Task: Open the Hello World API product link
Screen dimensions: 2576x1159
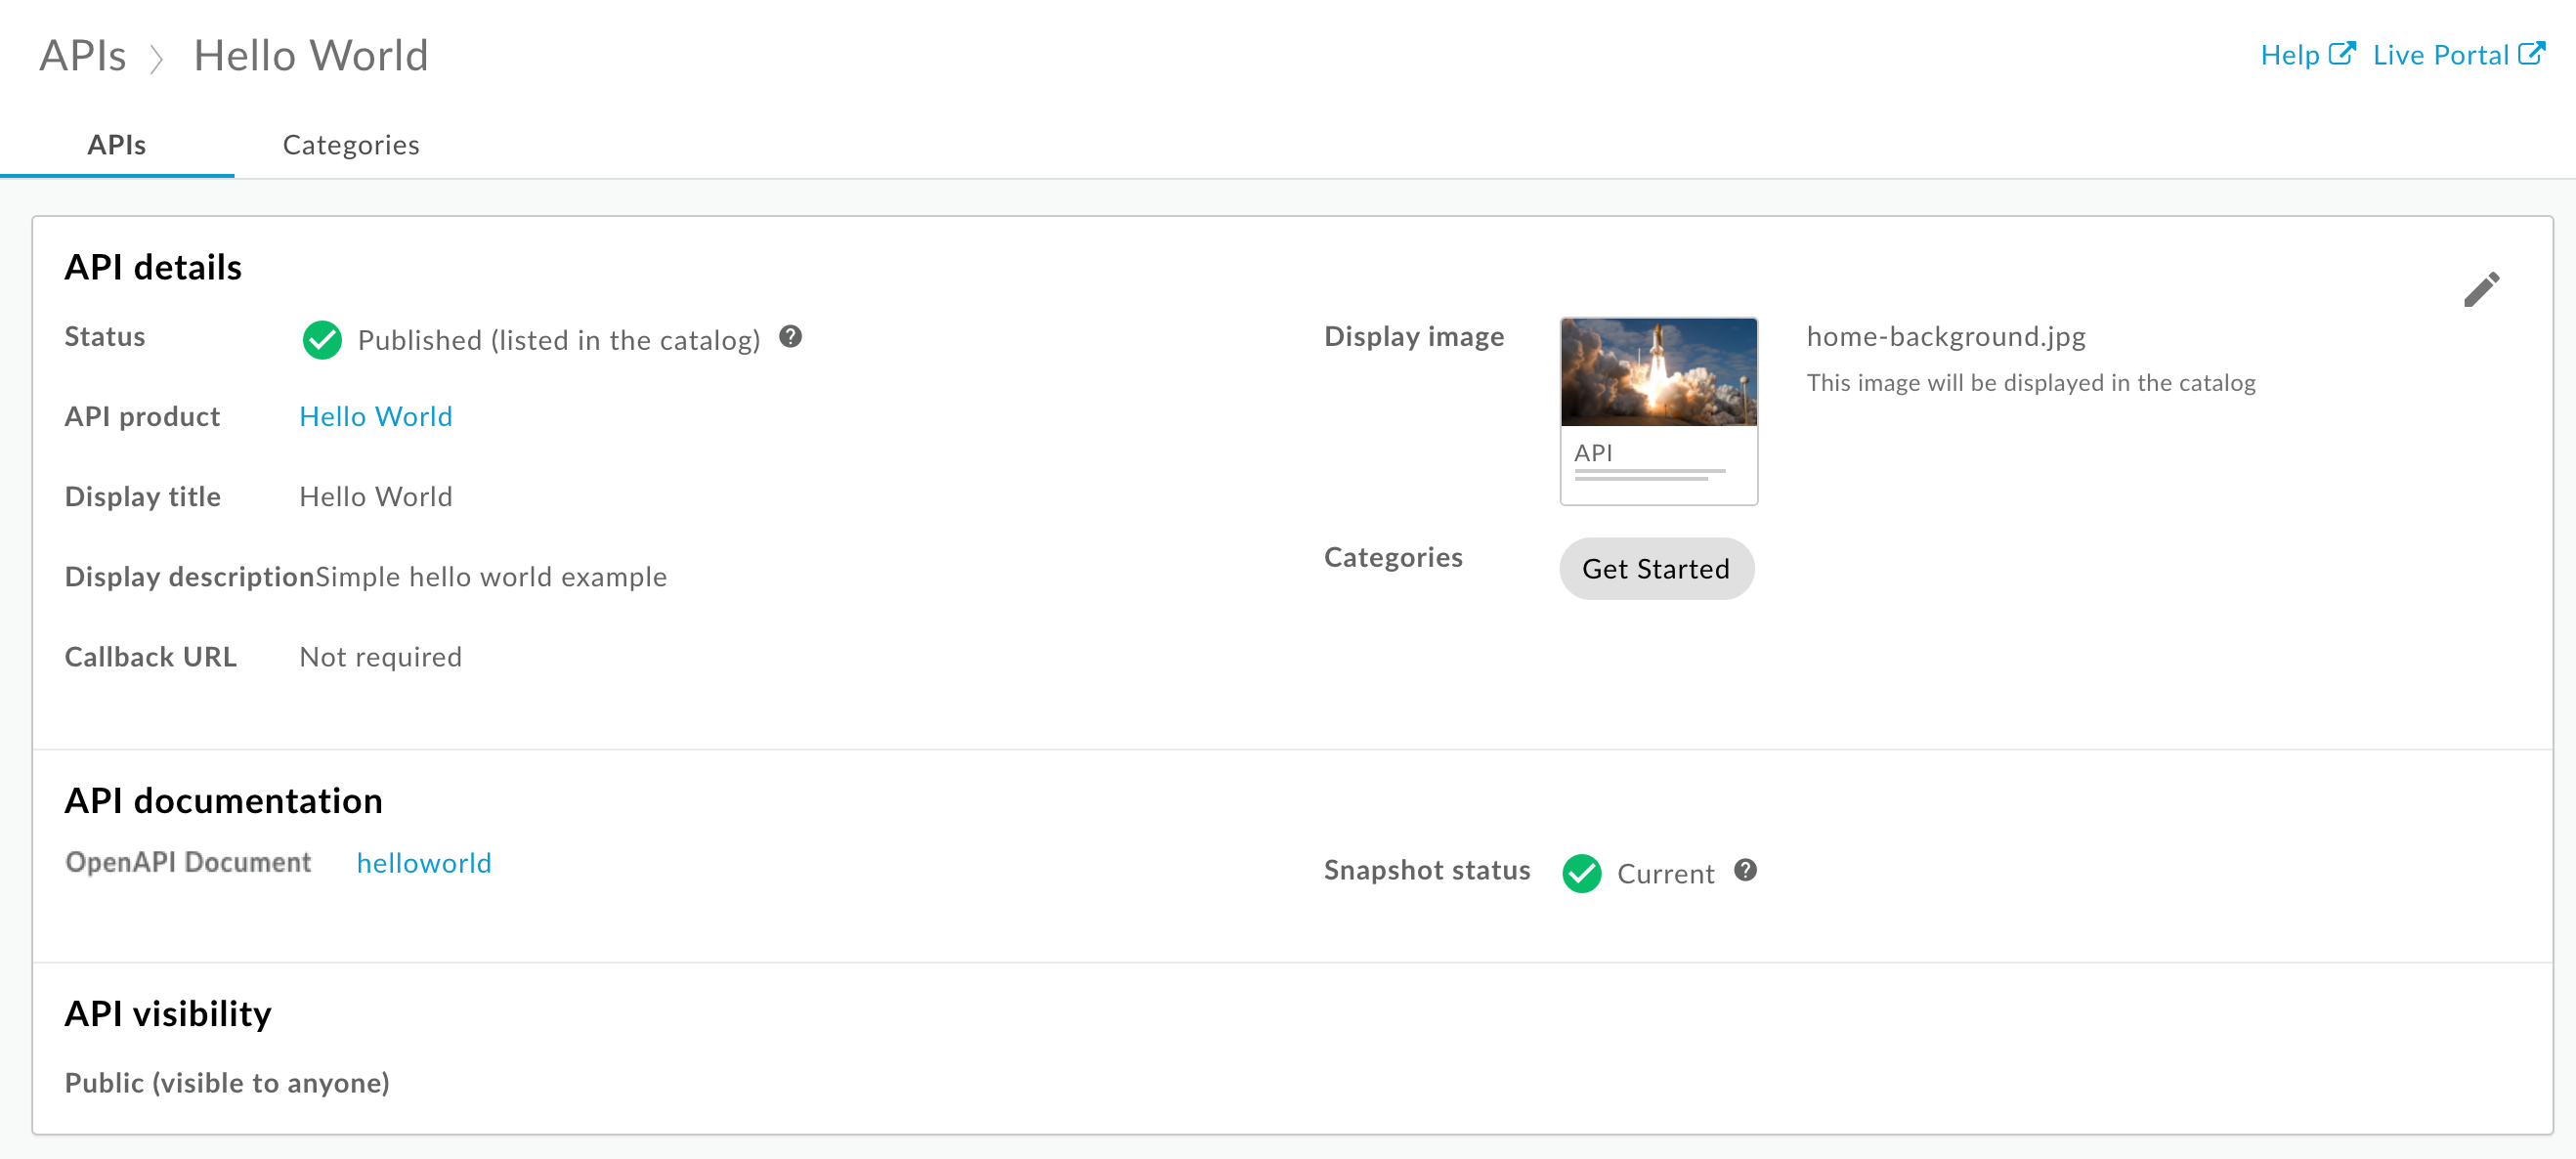Action: [374, 416]
